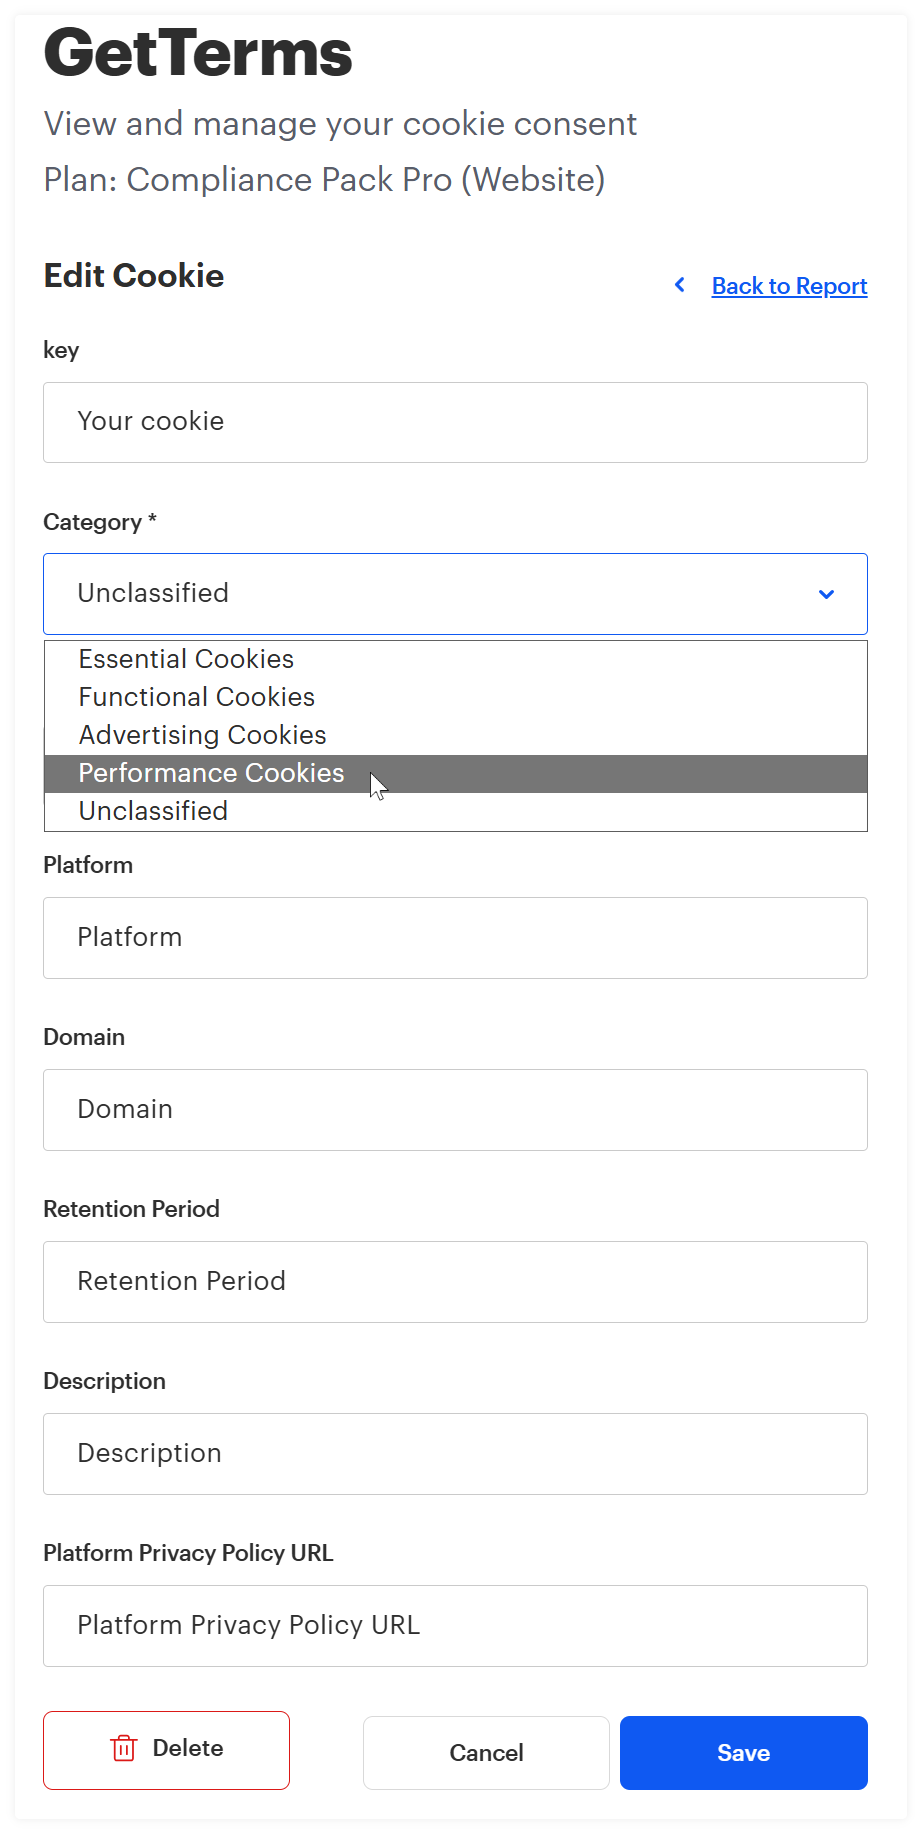Click the back chevron arrow icon
The width and height of the screenshot is (922, 1834).
point(680,285)
